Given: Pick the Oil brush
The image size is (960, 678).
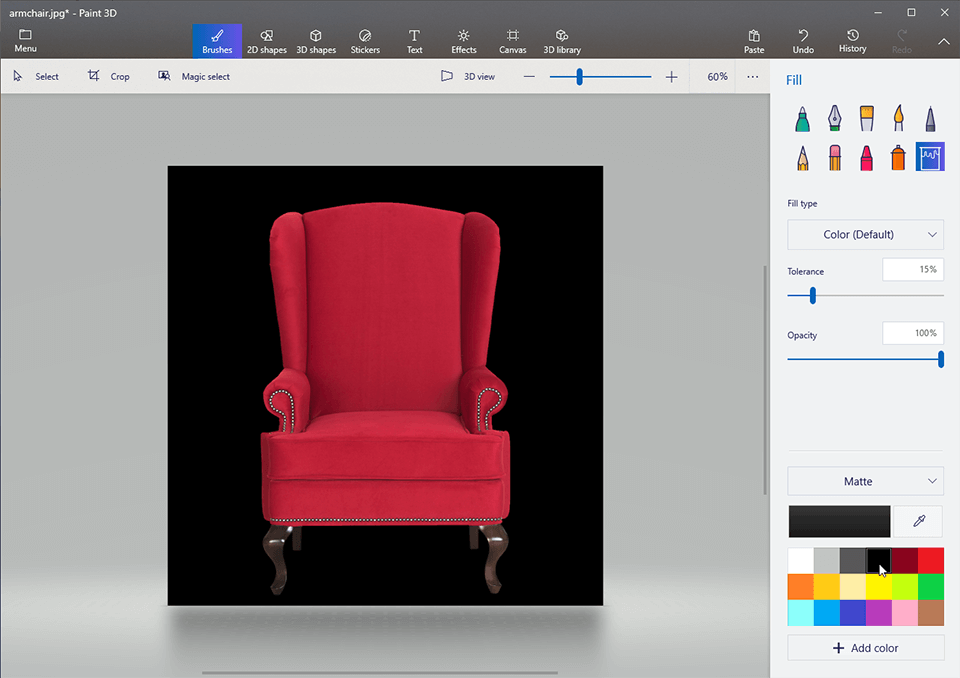Looking at the screenshot, I should 867,117.
